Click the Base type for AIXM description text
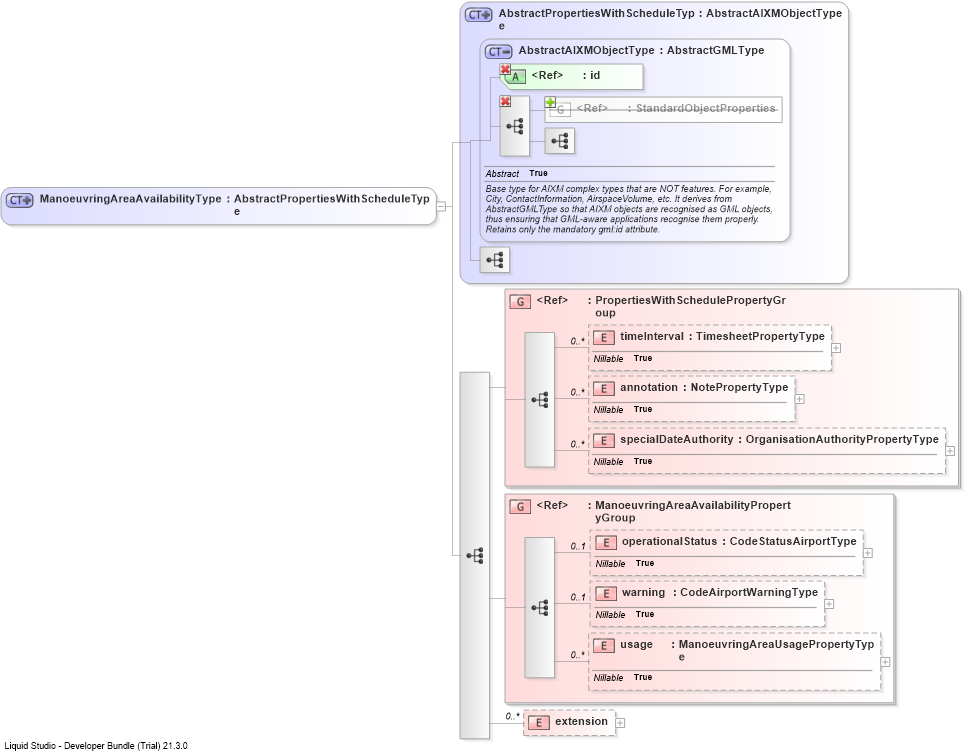This screenshot has height=751, width=965. tap(628, 209)
